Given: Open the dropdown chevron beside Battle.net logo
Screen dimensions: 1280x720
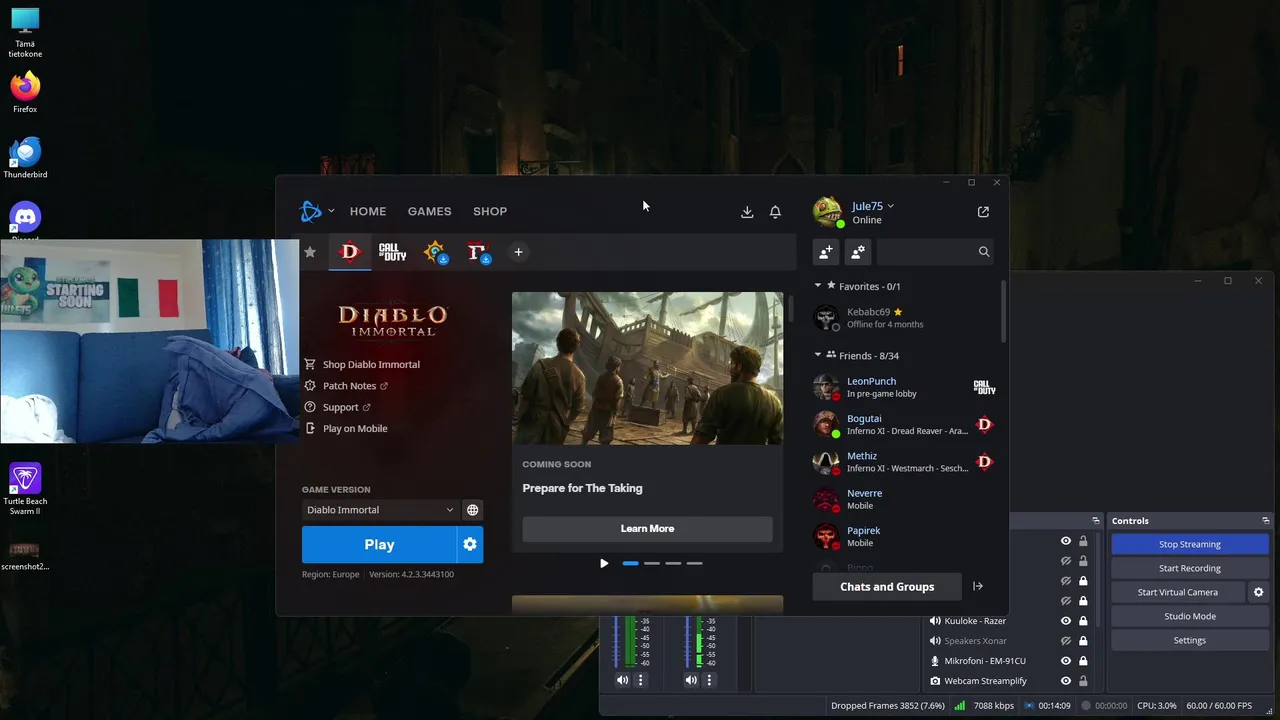Looking at the screenshot, I should [331, 211].
